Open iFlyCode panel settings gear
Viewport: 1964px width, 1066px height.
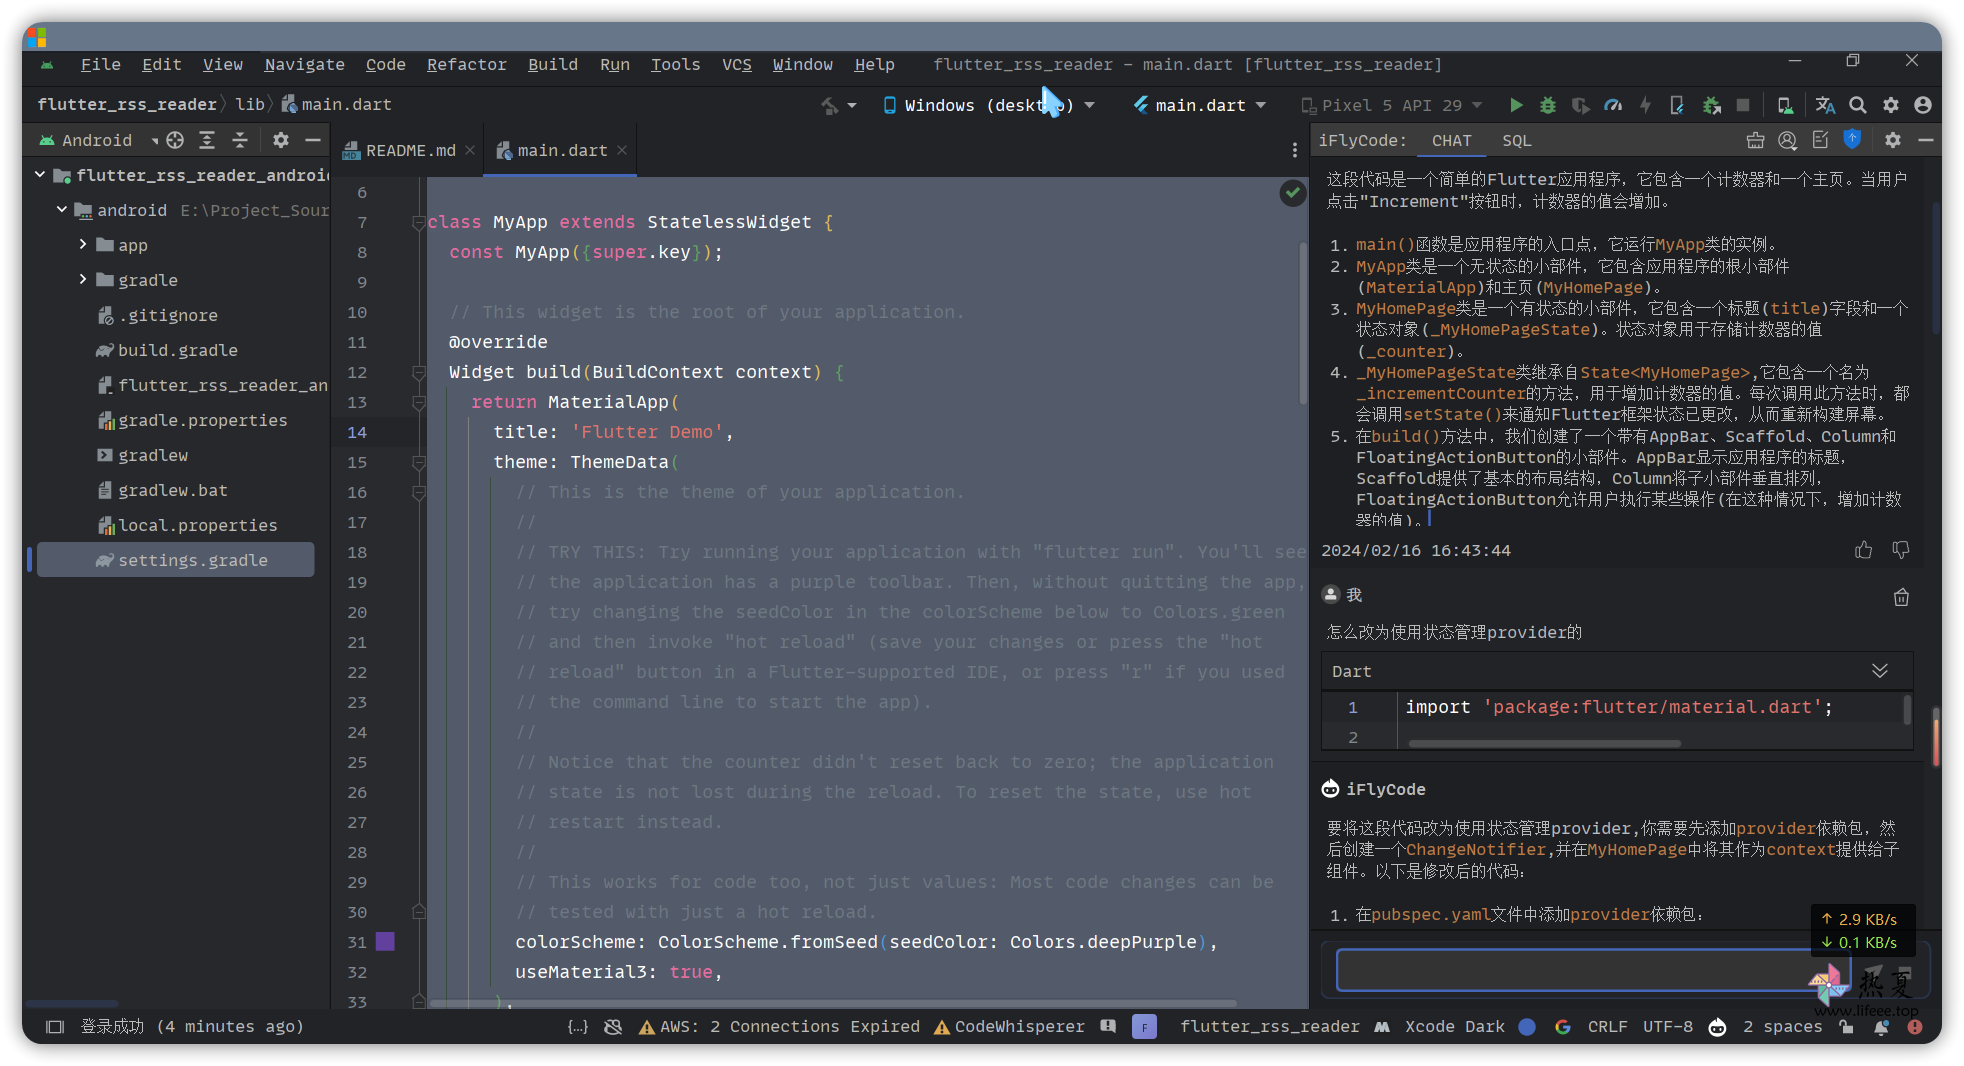[x=1892, y=140]
